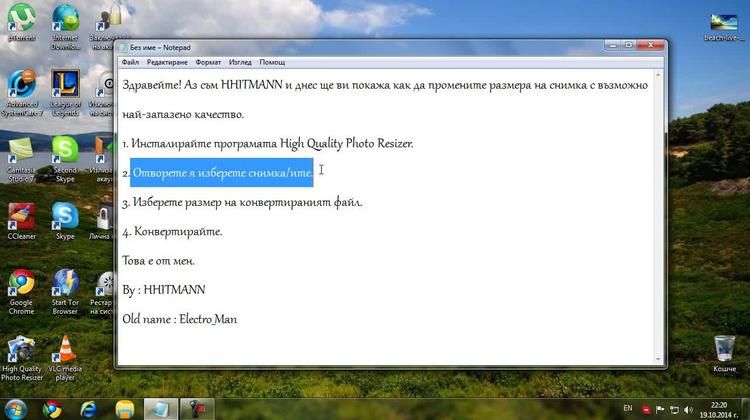Viewport: 750px width, 420px height.
Task: Maximize the Notepad window
Action: [629, 45]
